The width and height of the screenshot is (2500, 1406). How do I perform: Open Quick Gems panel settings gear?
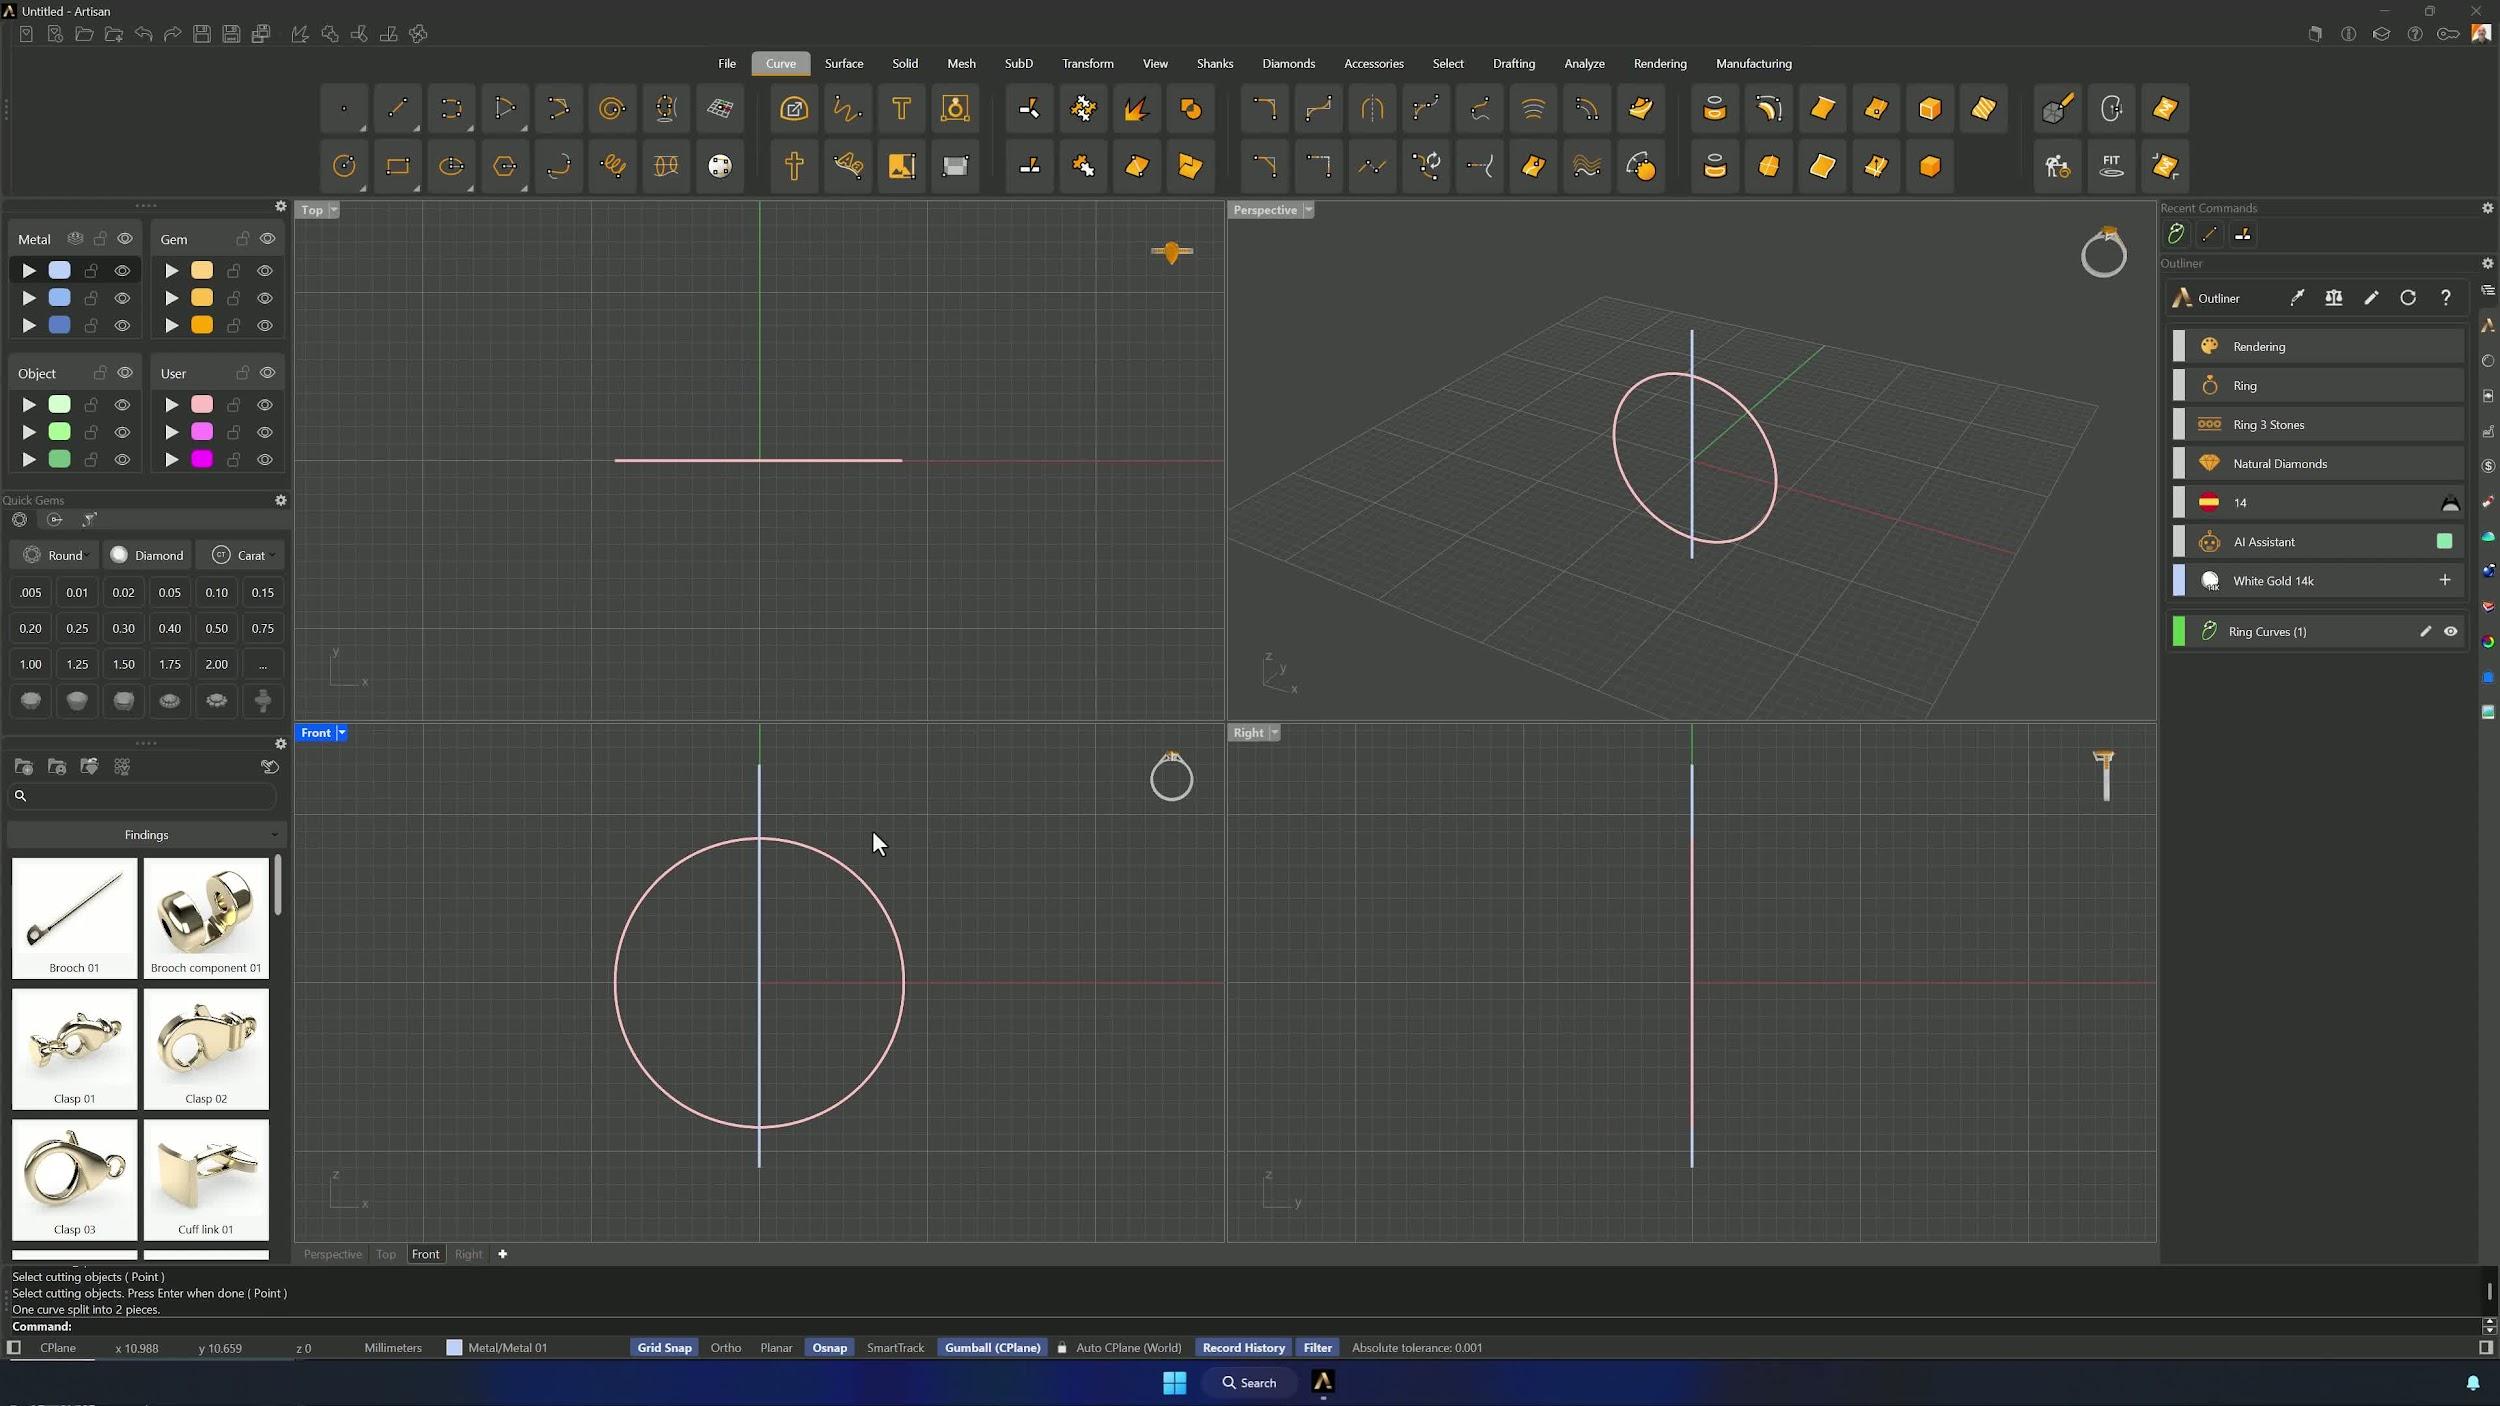click(281, 500)
